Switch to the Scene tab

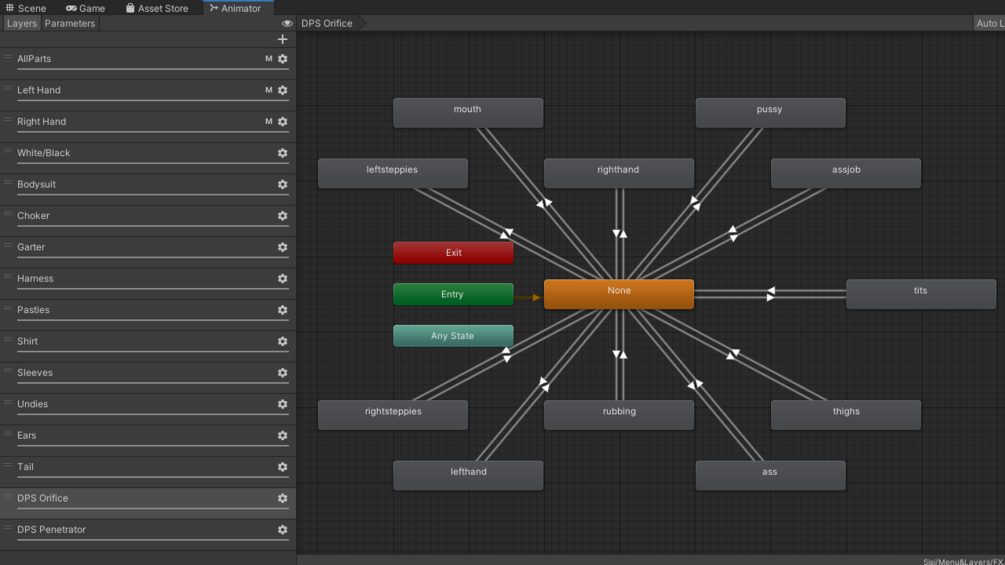pyautogui.click(x=26, y=8)
